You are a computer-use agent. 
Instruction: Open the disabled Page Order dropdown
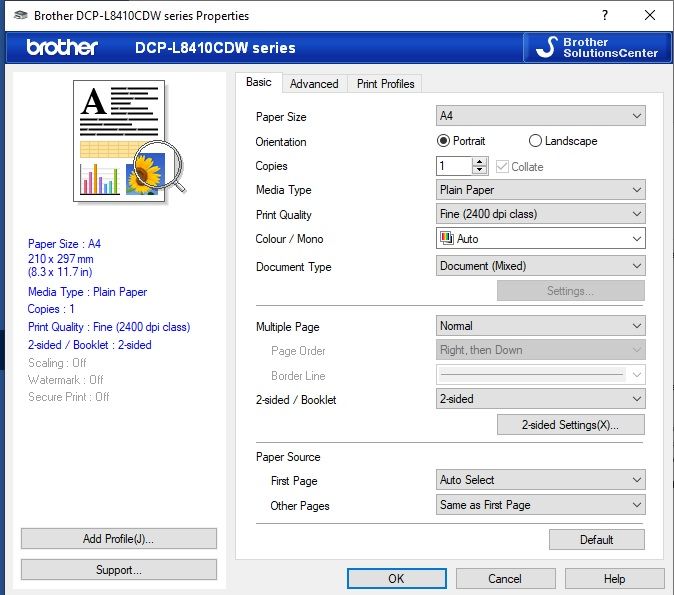[540, 350]
